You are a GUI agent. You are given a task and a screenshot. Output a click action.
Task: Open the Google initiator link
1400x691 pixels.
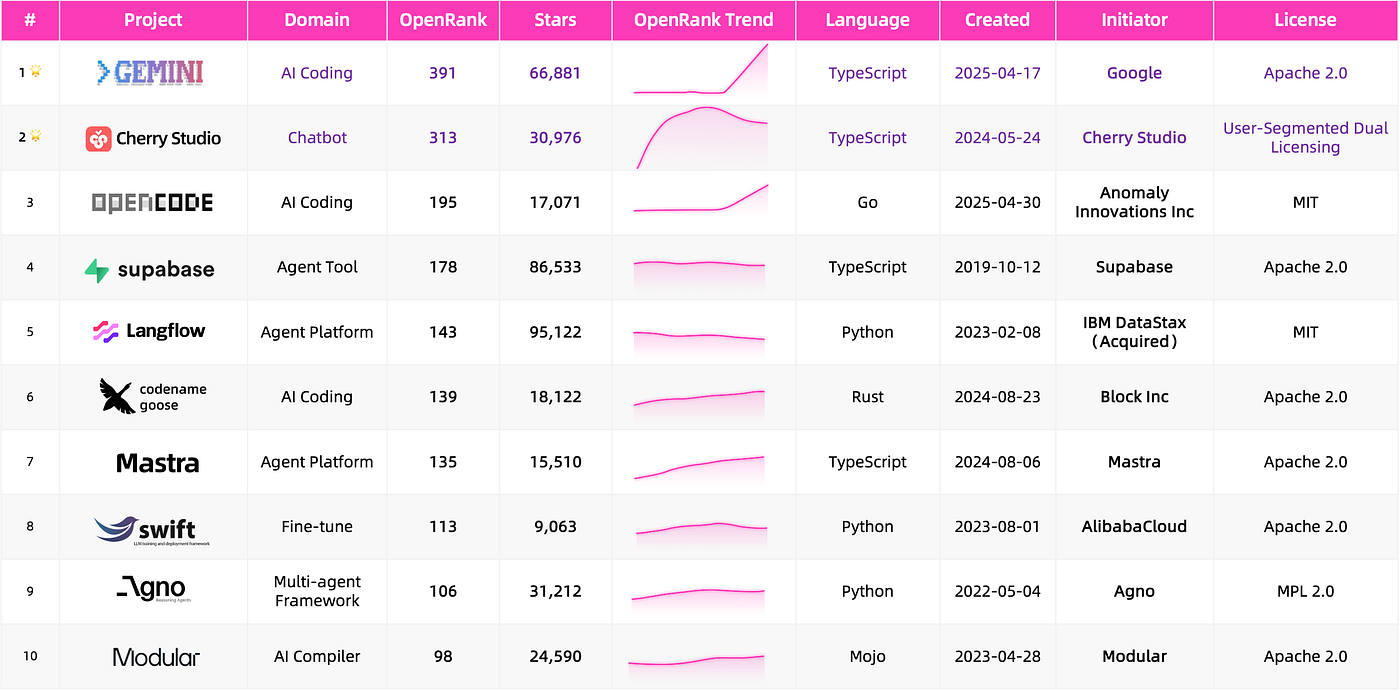coord(1134,73)
